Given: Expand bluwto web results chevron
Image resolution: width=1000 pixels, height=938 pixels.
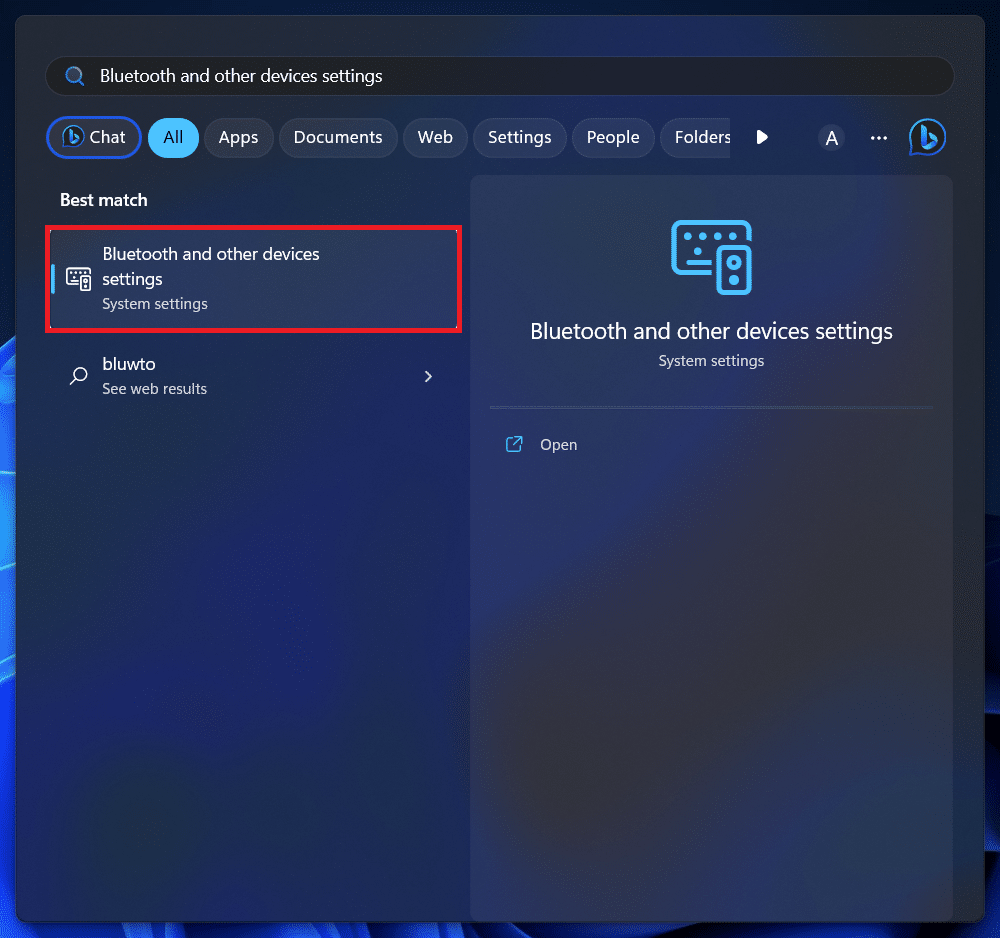Looking at the screenshot, I should click(428, 376).
